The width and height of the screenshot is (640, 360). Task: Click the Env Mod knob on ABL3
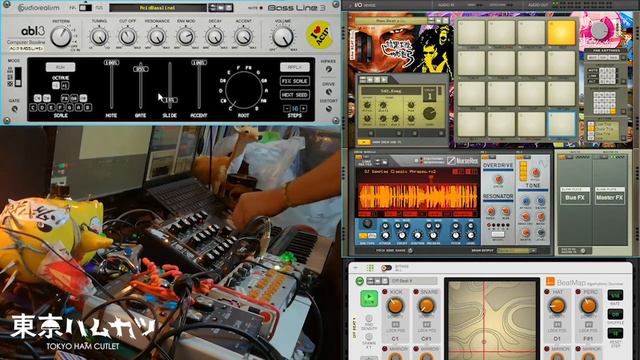[x=185, y=37]
